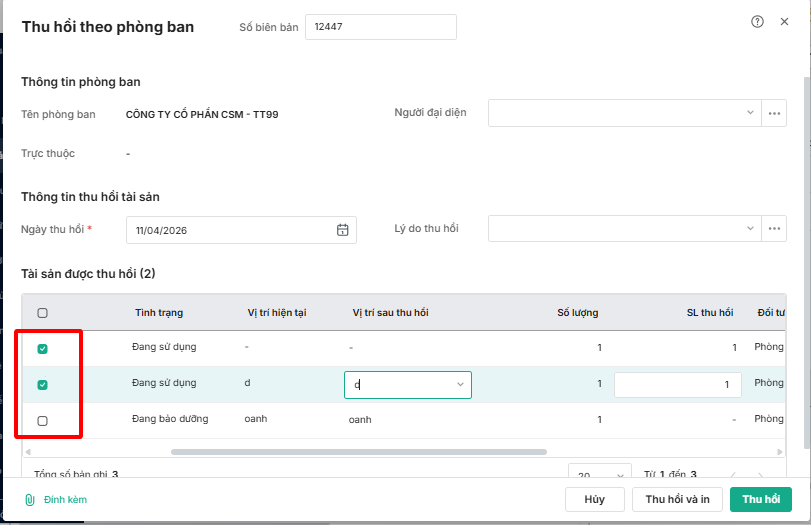This screenshot has width=811, height=525.
Task: Click the Hủy button
Action: [594, 499]
